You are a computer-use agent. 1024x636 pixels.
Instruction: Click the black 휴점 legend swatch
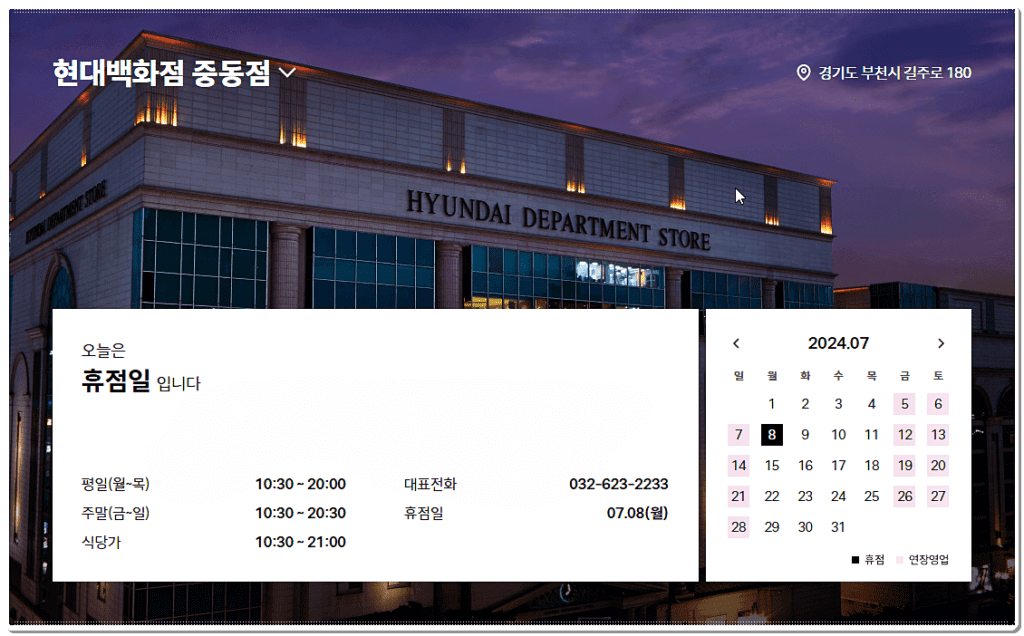856,560
